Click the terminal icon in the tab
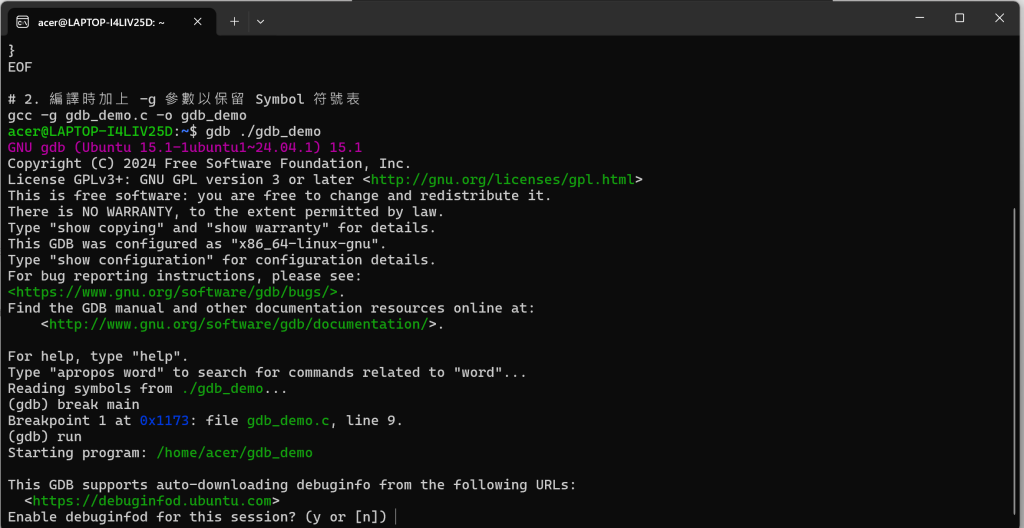Viewport: 1024px width, 528px height. coord(22,22)
